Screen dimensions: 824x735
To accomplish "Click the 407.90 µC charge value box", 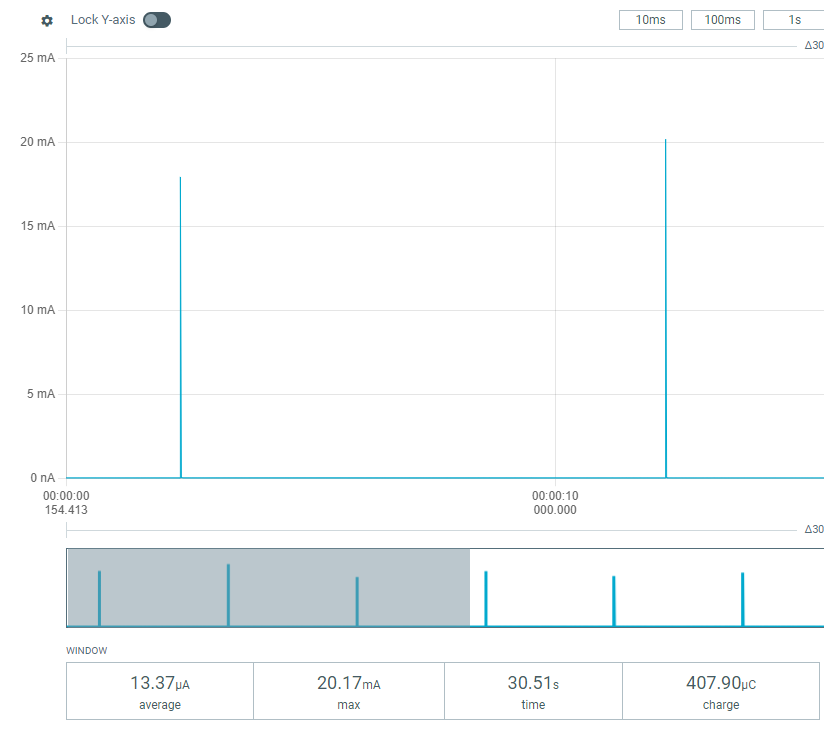I will point(721,691).
